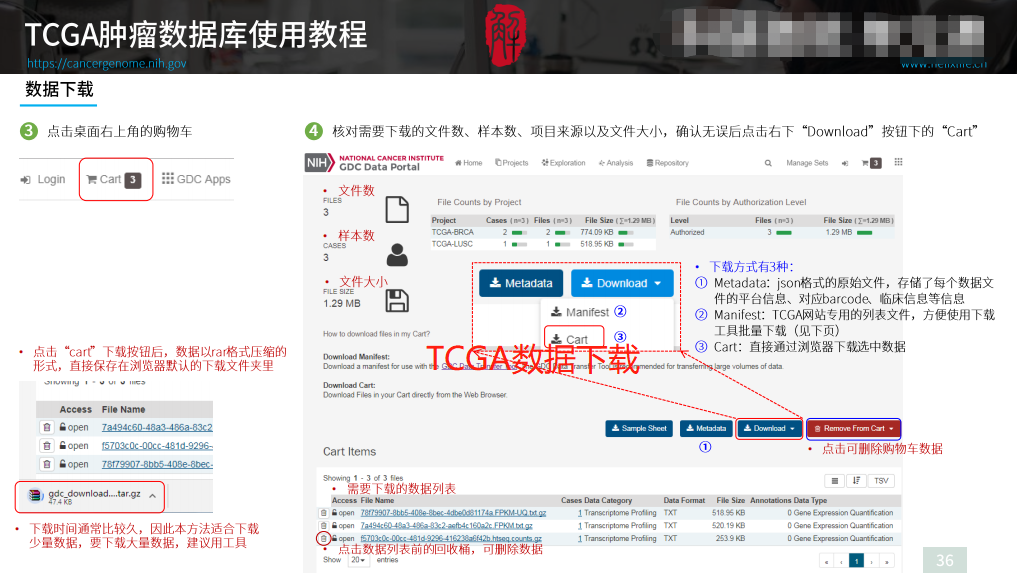1017x573 pixels.
Task: Click the 774.09 KB file size cell
Action: 597,232
